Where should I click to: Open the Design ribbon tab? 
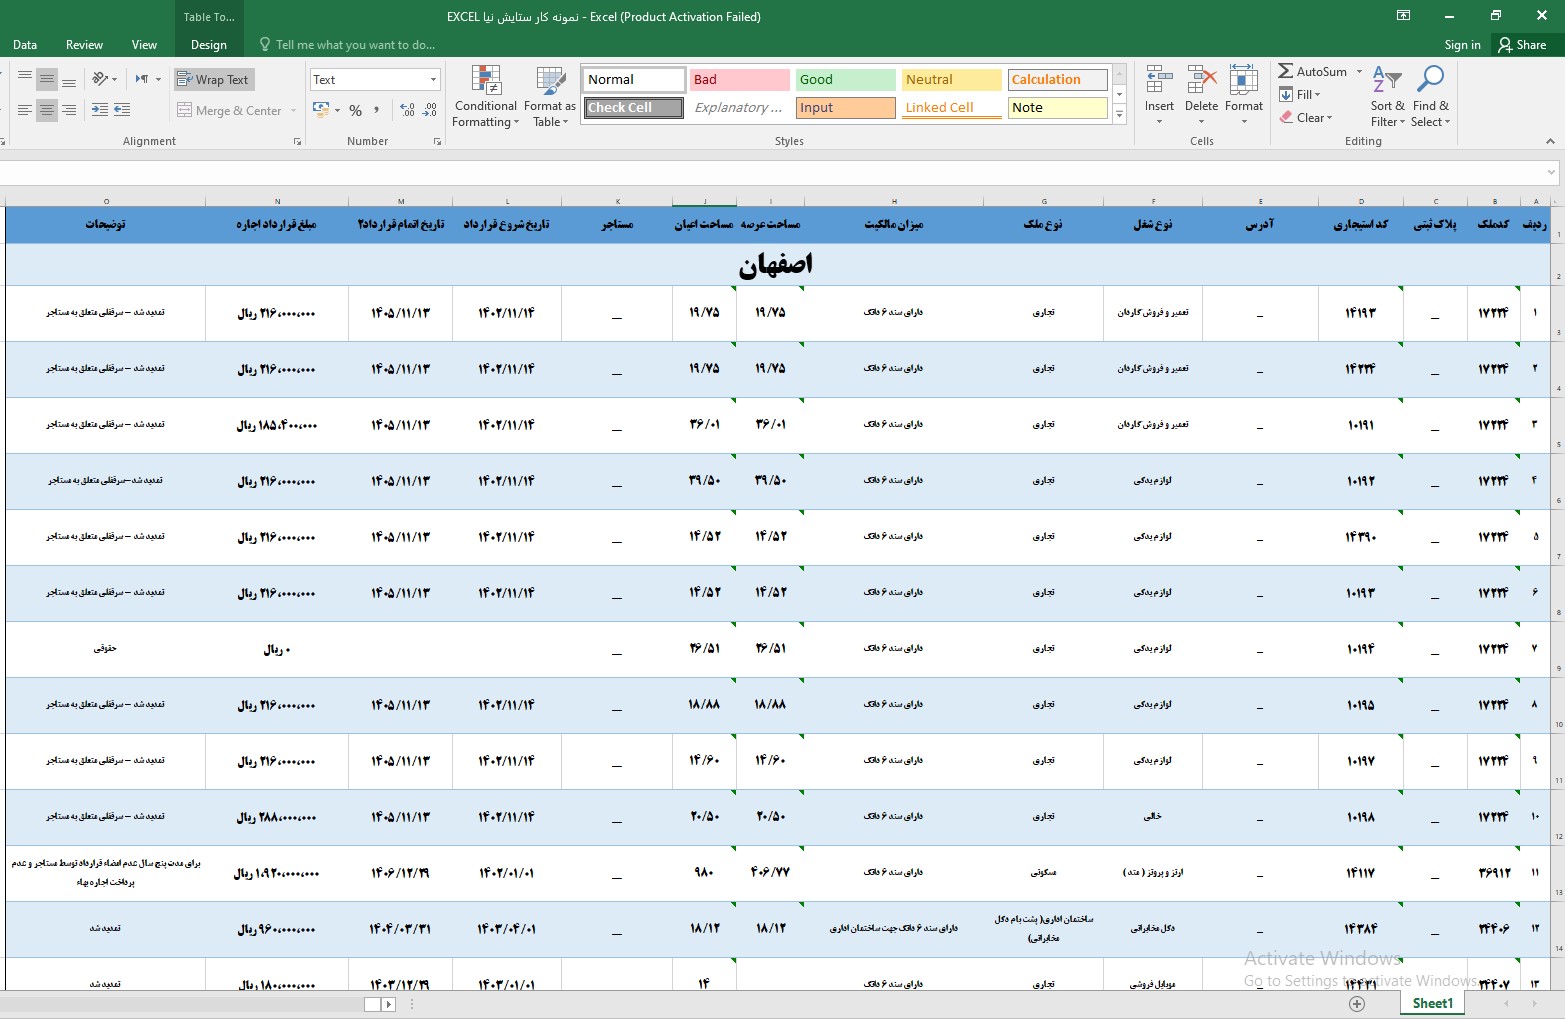pos(208,45)
